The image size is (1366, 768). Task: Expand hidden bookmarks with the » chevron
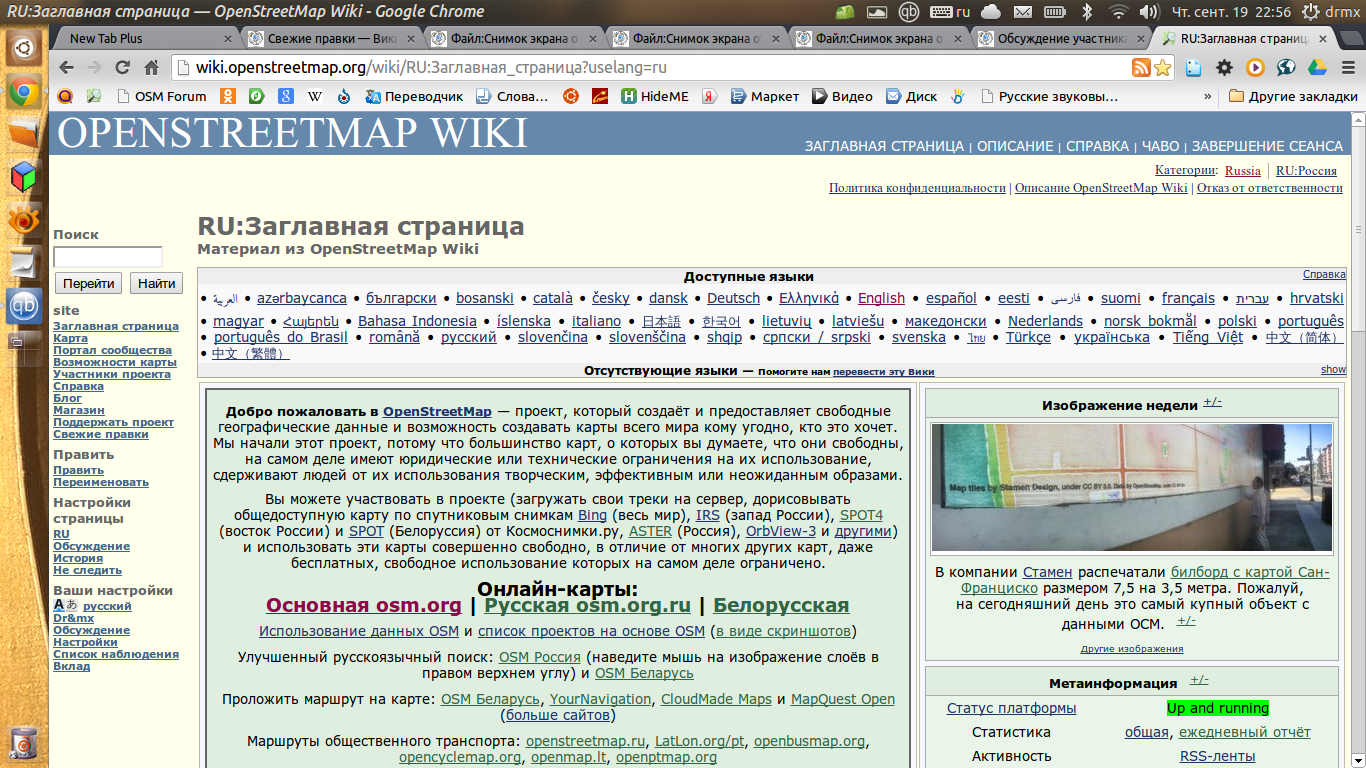pos(1207,97)
